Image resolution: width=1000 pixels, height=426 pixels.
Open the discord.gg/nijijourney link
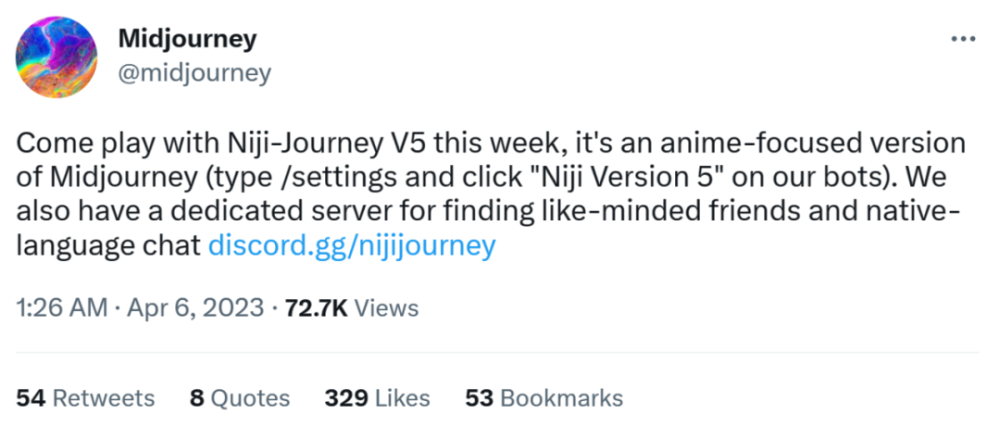[x=352, y=246]
